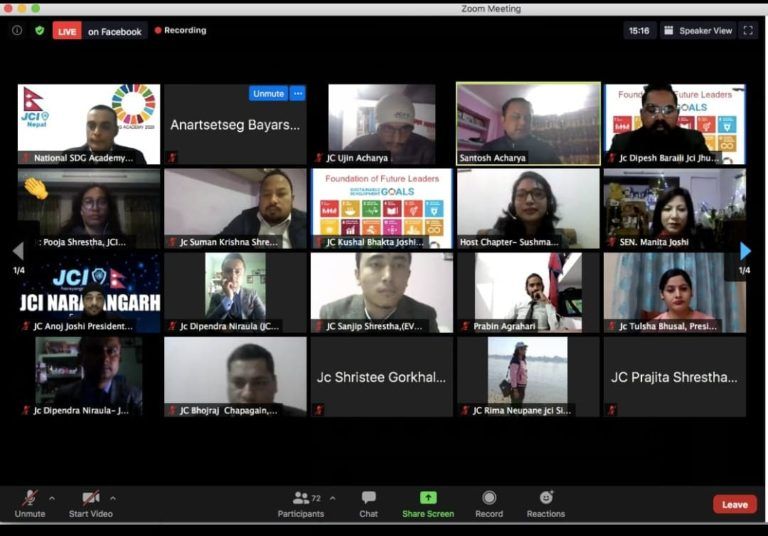This screenshot has width=768, height=536.
Task: Toggle Start Video camera
Action: click(x=91, y=503)
